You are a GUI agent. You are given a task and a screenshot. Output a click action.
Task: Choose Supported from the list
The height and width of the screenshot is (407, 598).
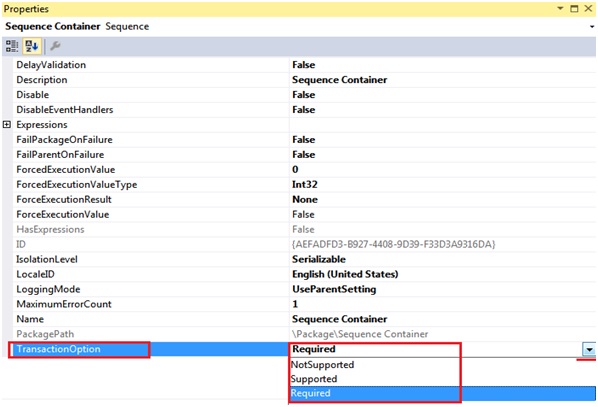314,379
